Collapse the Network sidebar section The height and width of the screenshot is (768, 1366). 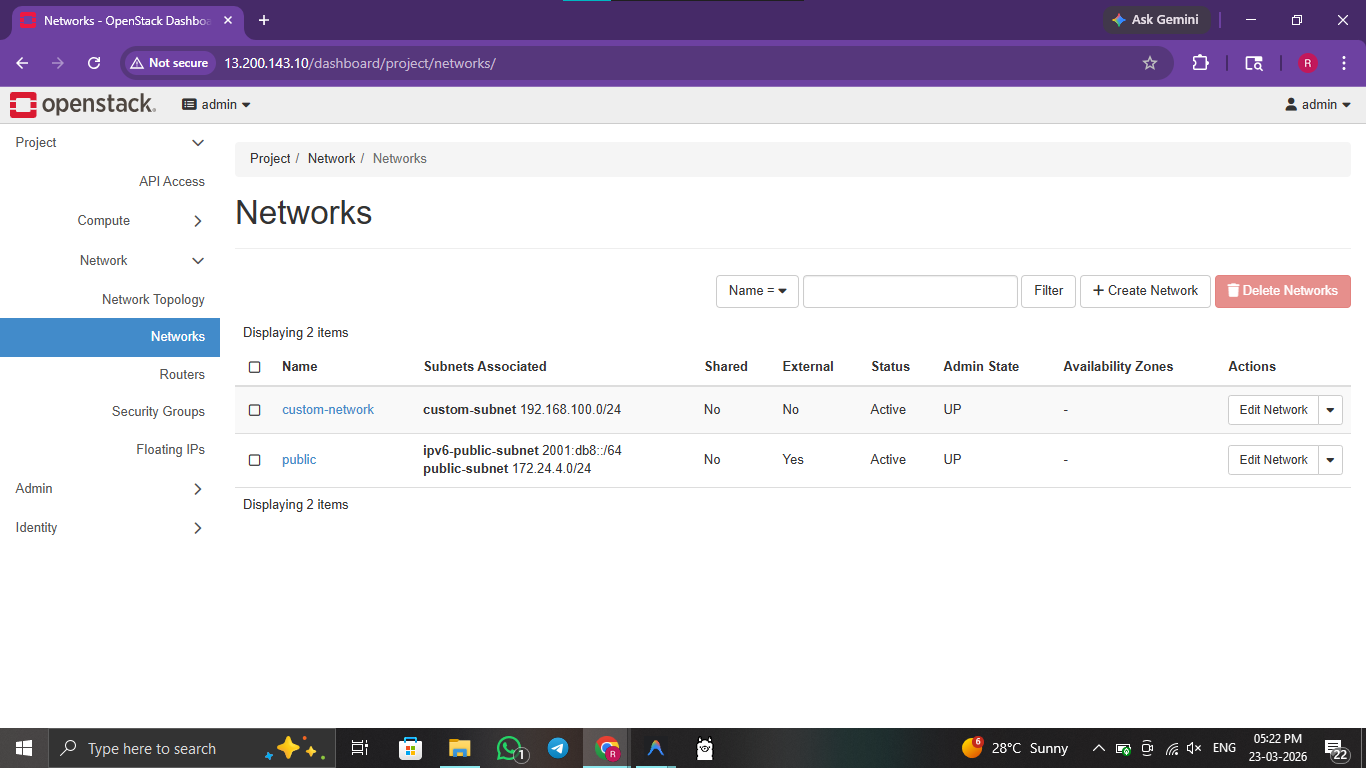110,261
